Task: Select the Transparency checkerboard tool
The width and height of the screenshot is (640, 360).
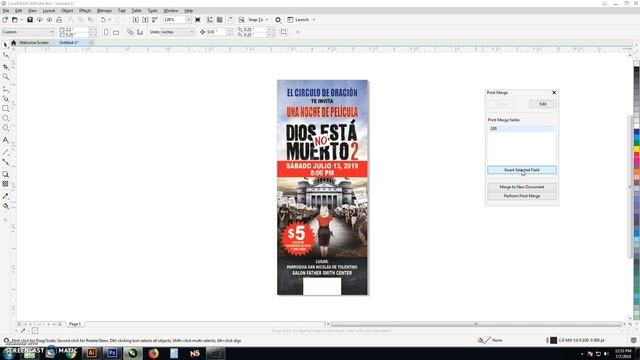Action: (x=6, y=184)
